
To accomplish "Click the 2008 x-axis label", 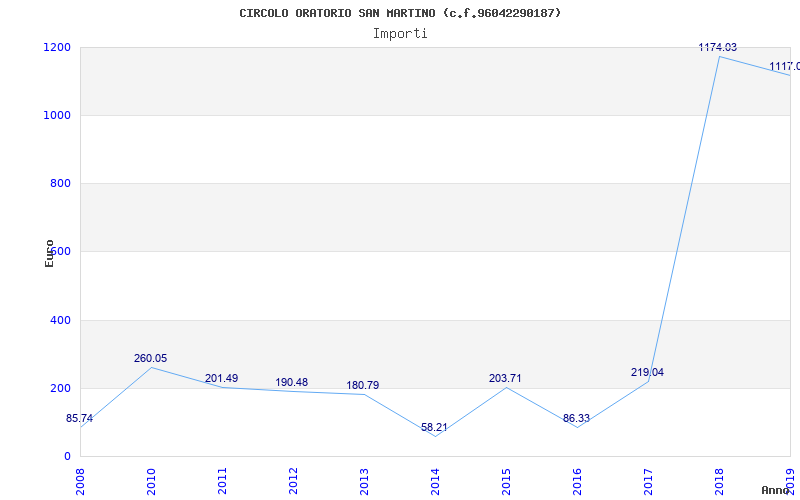I will 81,481.
